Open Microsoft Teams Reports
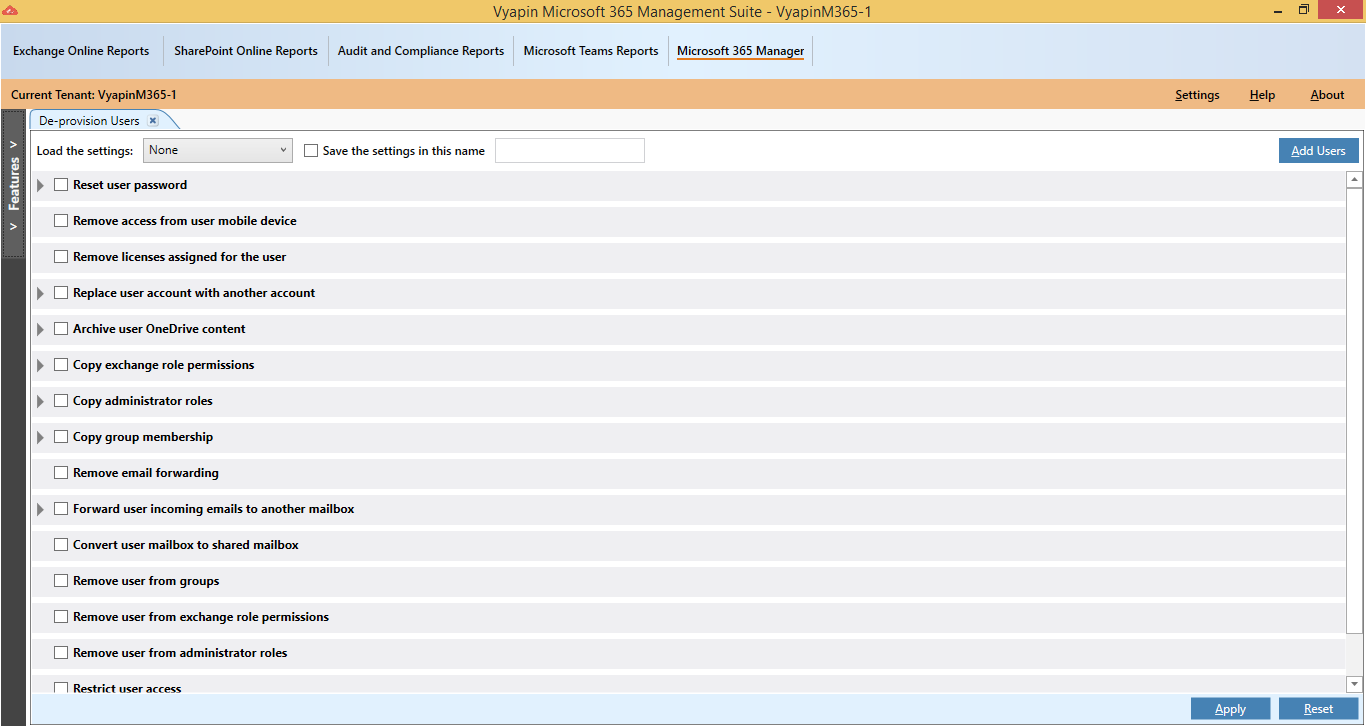 pos(590,50)
